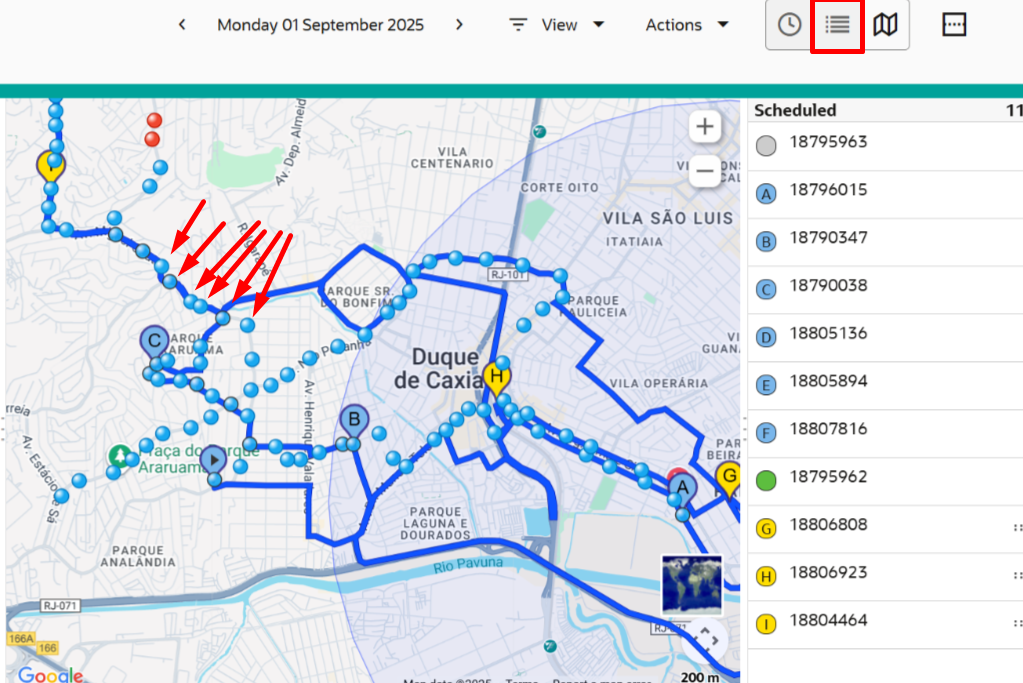The image size is (1023, 683).
Task: Open activity 18796015 in scheduled list
Action: pyautogui.click(x=885, y=194)
